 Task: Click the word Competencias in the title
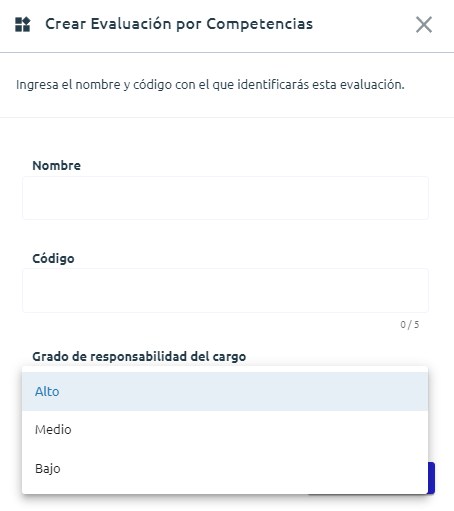coord(260,24)
